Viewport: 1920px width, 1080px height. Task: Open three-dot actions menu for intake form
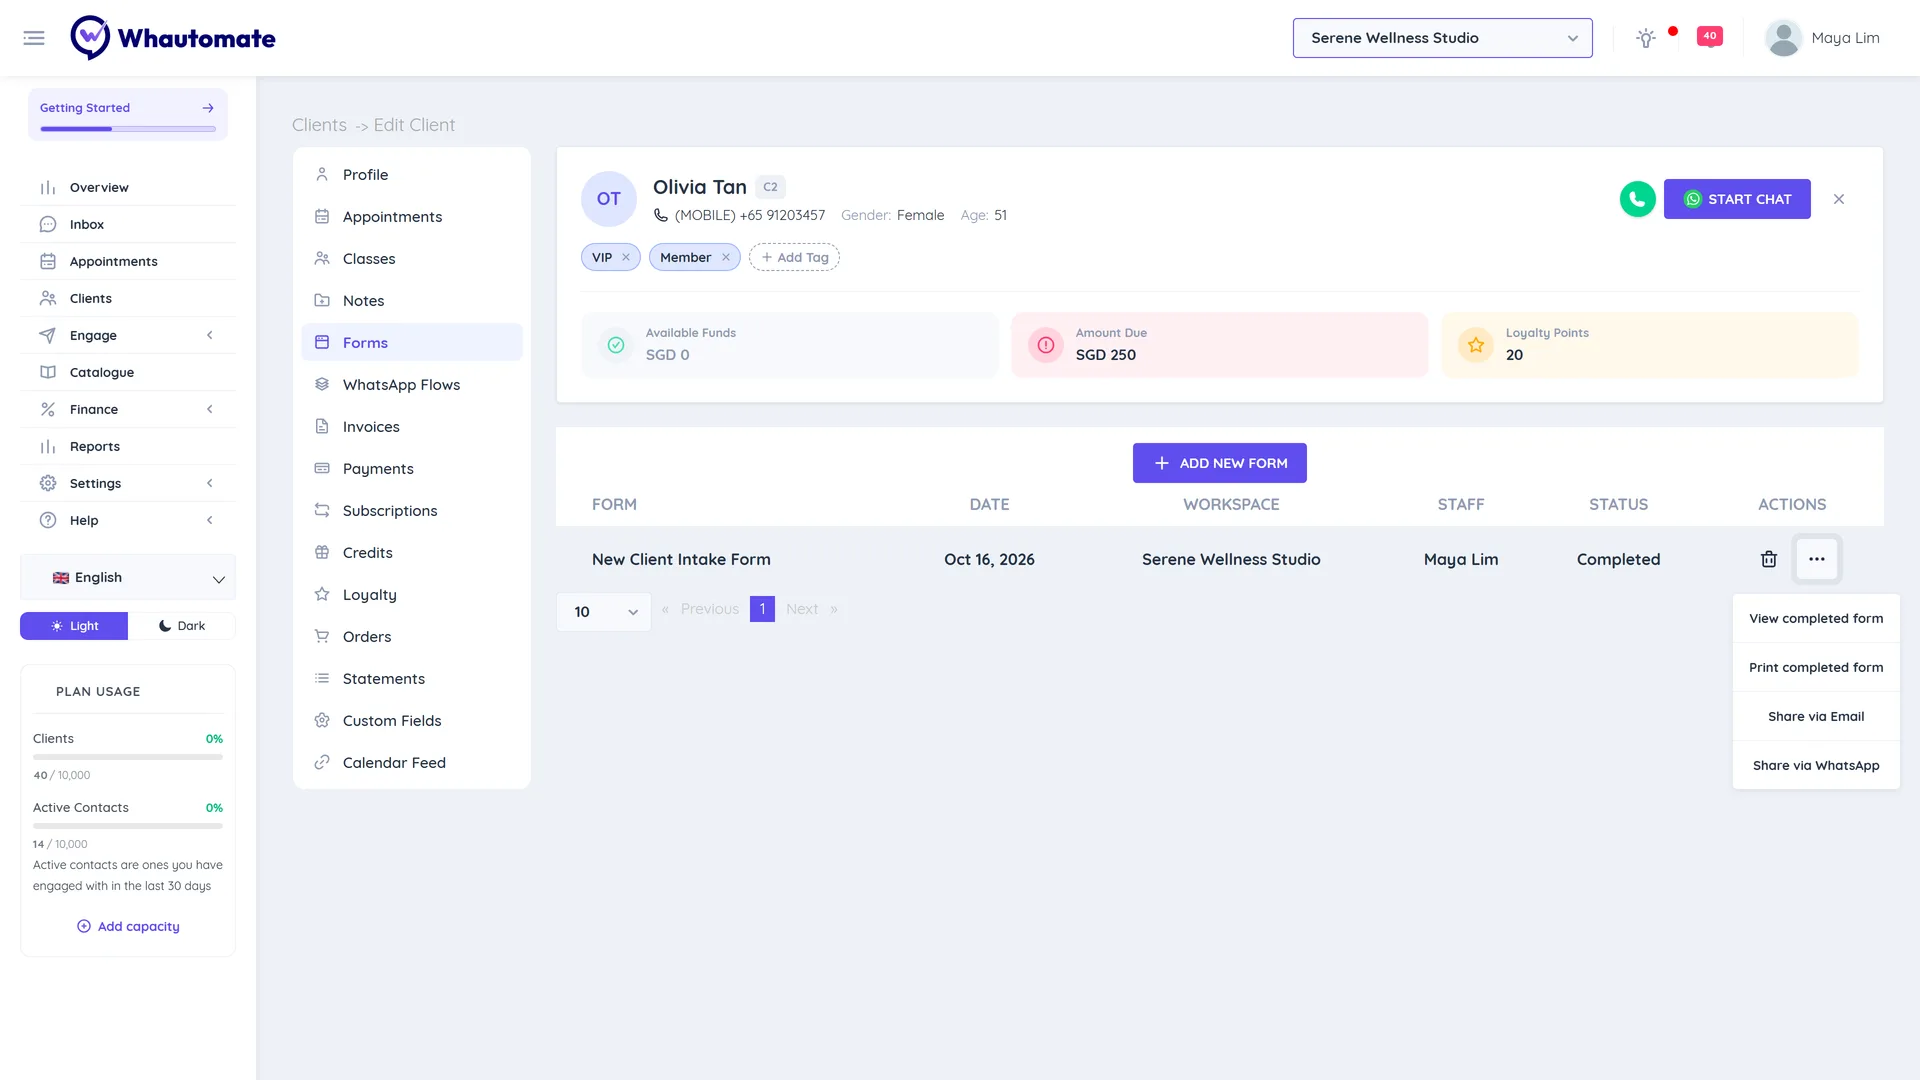(x=1816, y=559)
